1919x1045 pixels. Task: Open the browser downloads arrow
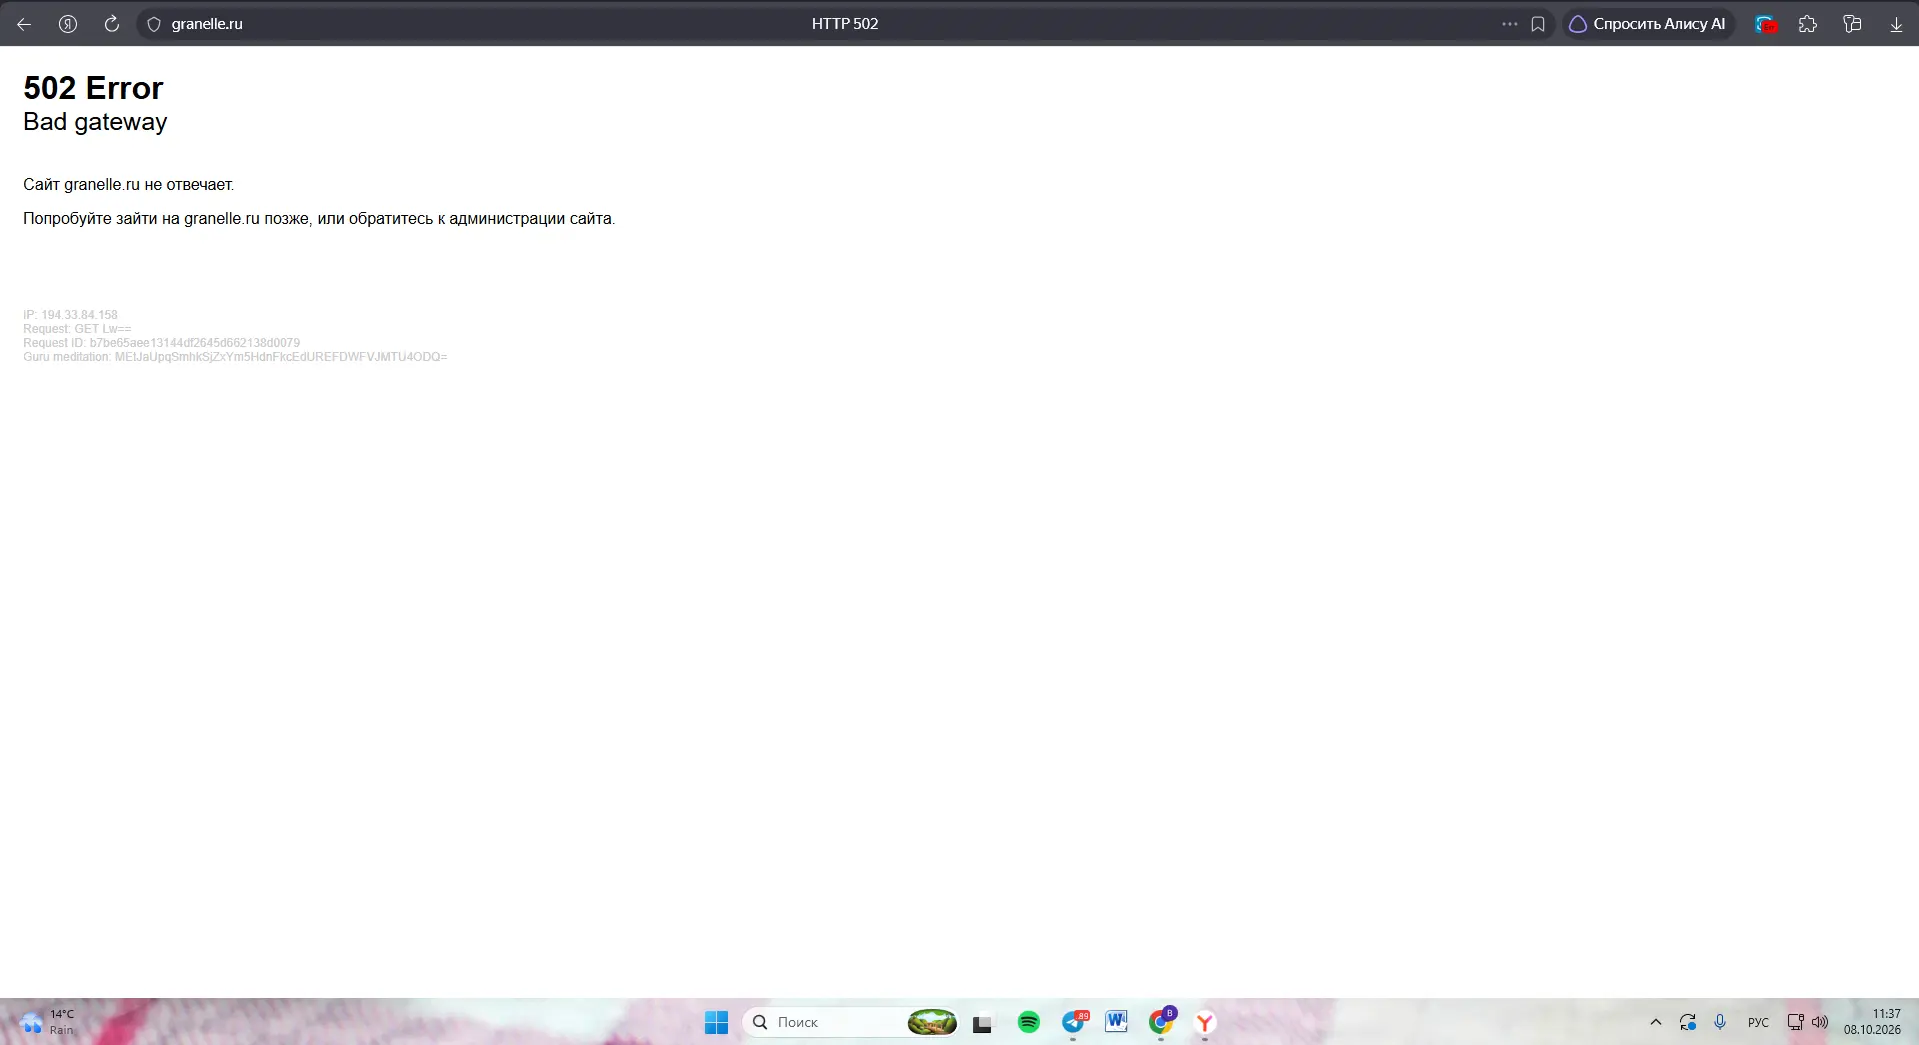(x=1896, y=24)
